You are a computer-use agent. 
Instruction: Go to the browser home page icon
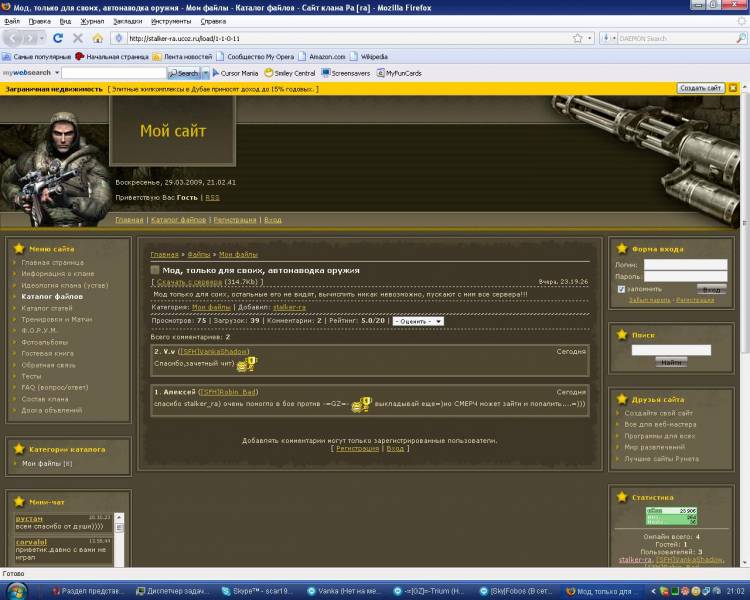(97, 38)
